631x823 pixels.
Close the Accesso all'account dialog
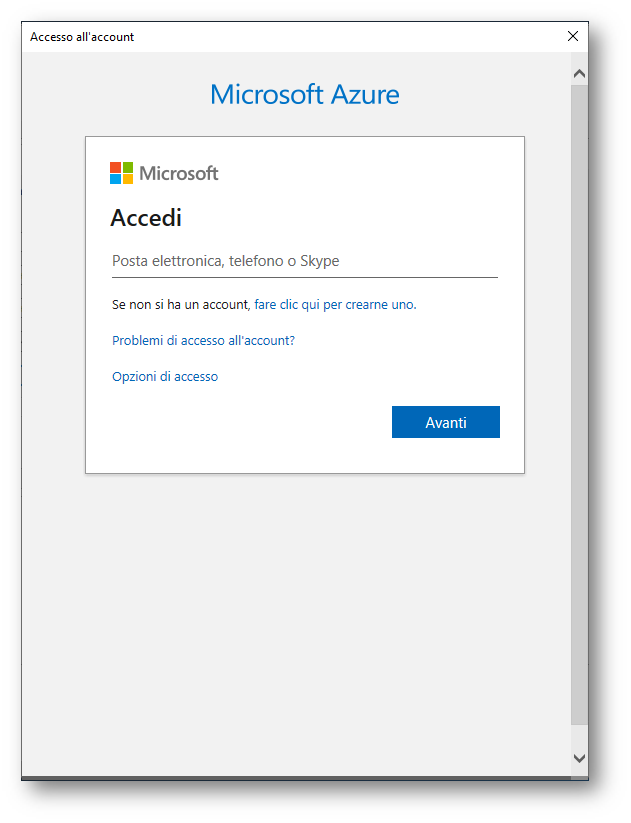573,36
